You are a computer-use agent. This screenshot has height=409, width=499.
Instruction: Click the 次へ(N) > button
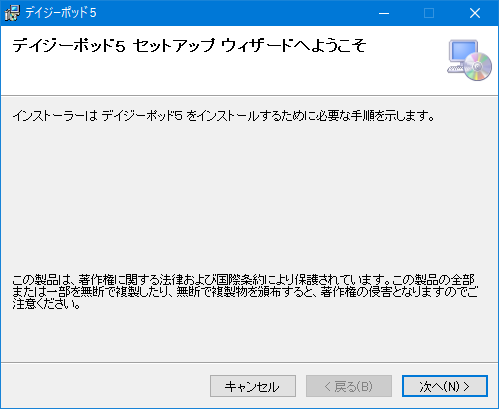point(445,386)
